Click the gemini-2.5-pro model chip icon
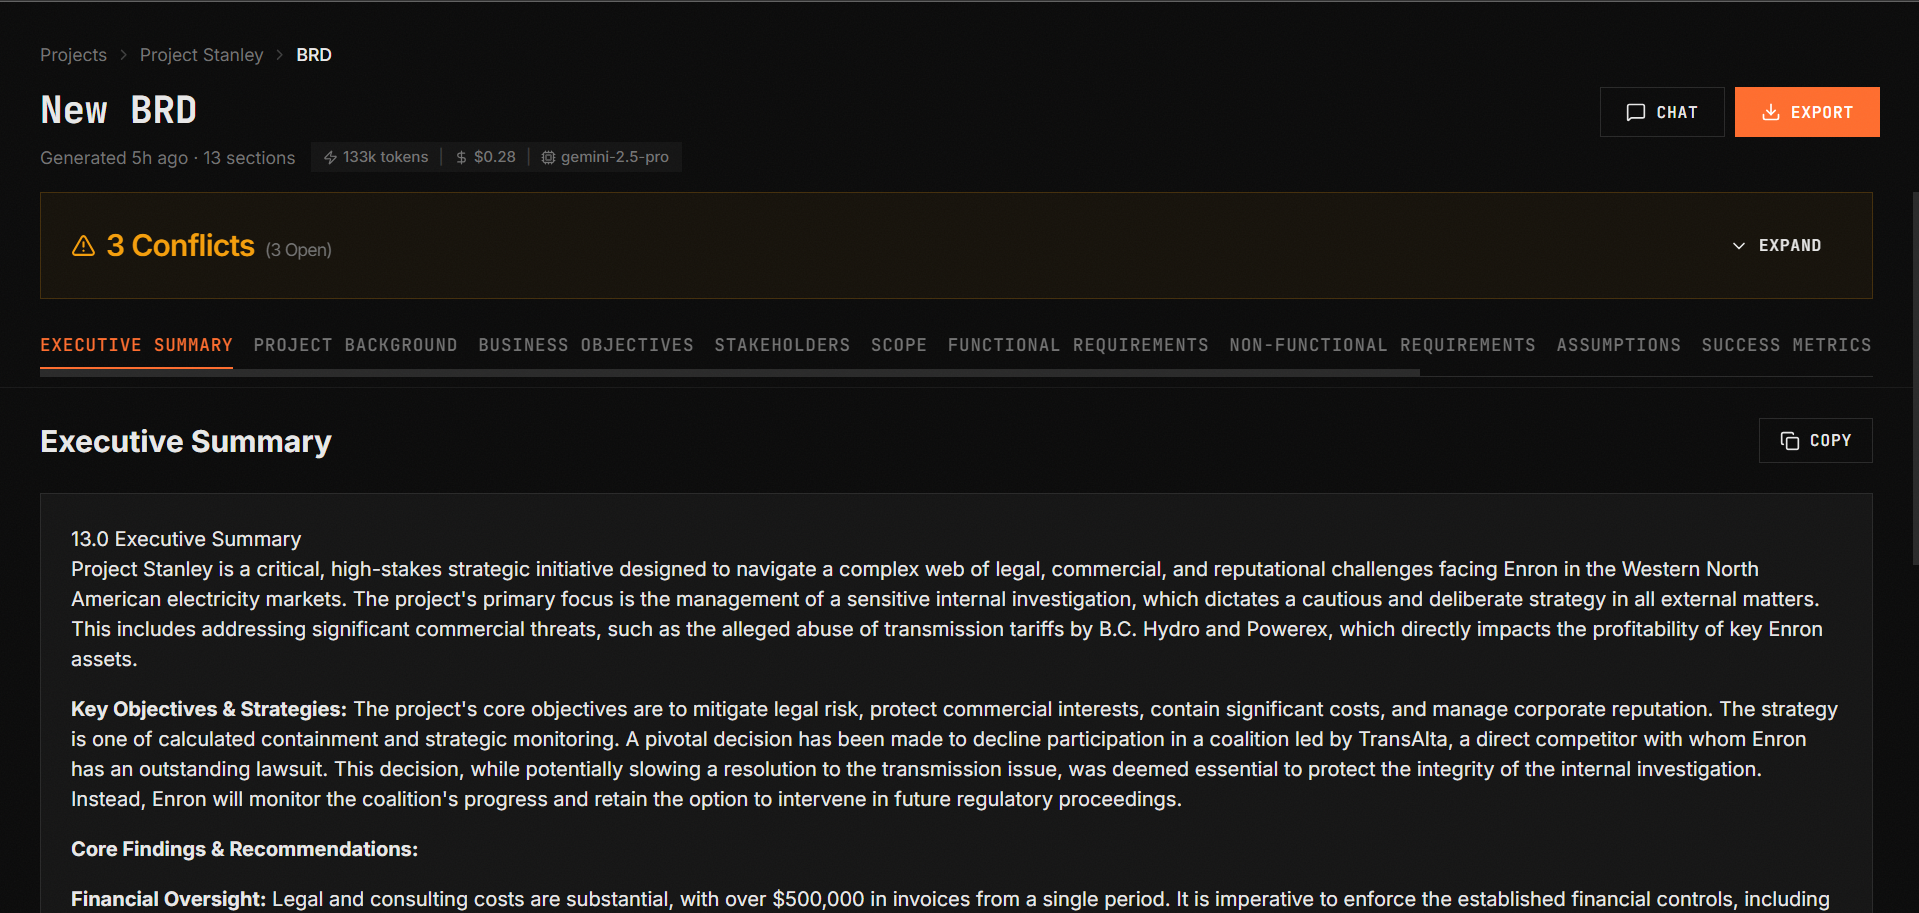The height and width of the screenshot is (913, 1919). pyautogui.click(x=548, y=158)
